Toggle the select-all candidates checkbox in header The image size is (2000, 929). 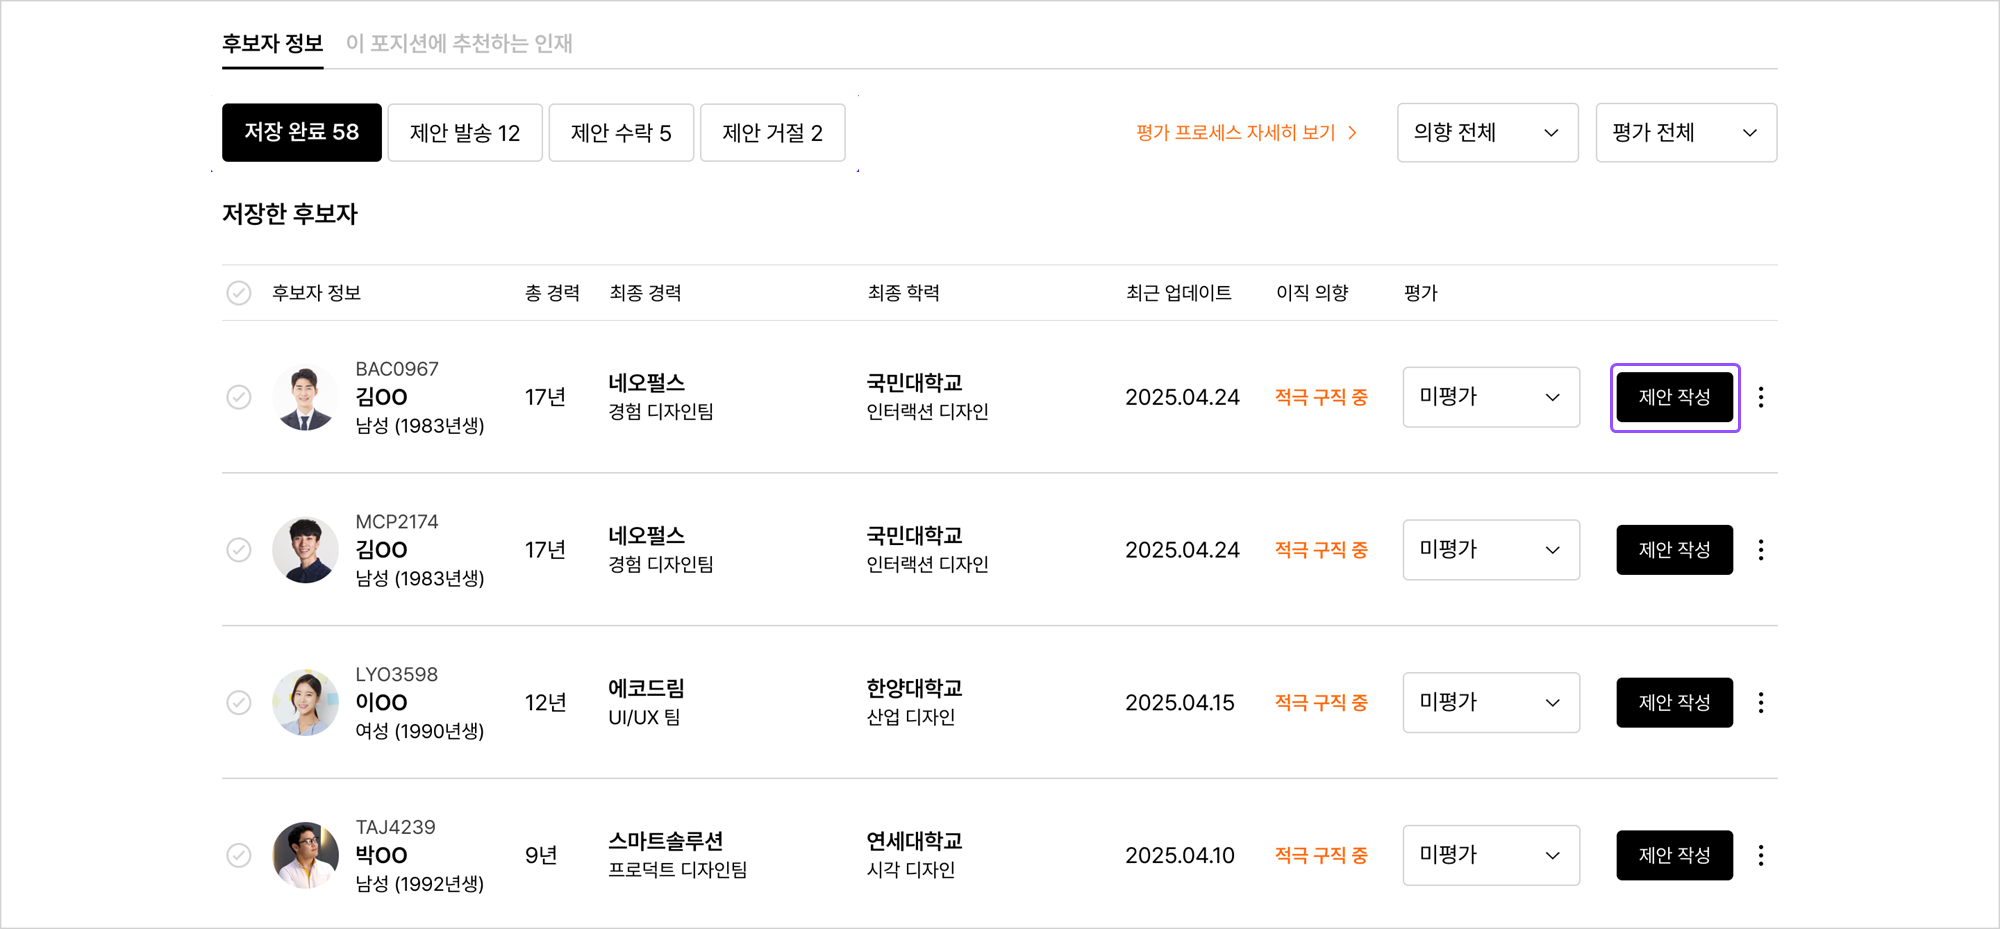[239, 293]
